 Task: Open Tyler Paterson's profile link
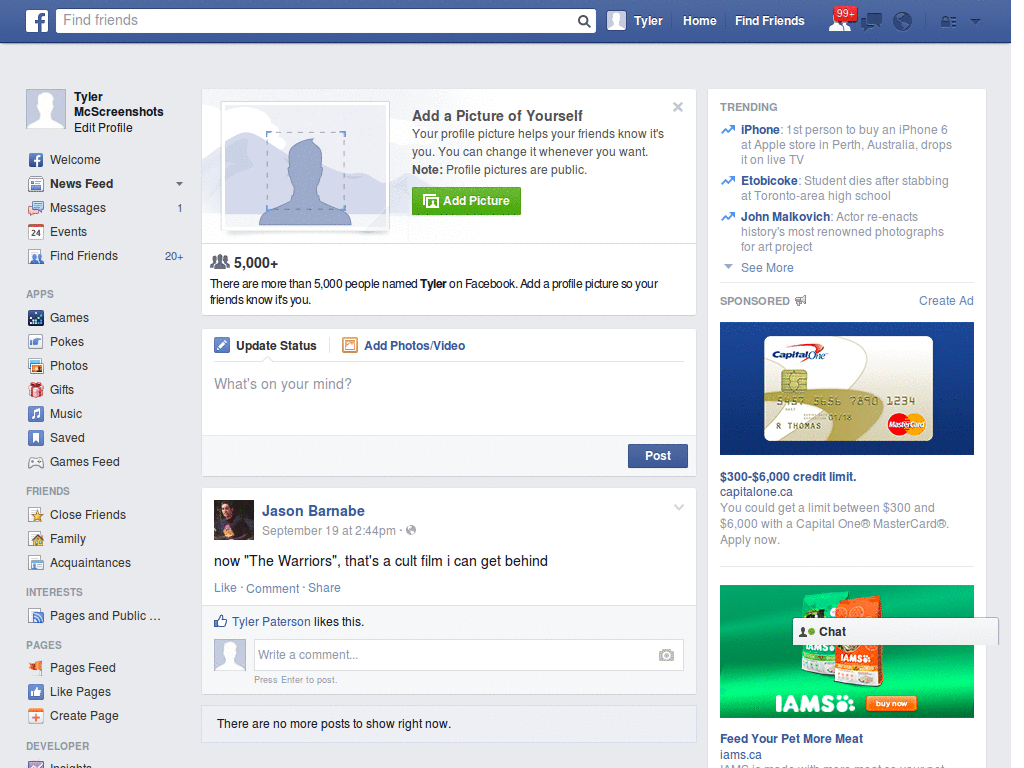(271, 622)
